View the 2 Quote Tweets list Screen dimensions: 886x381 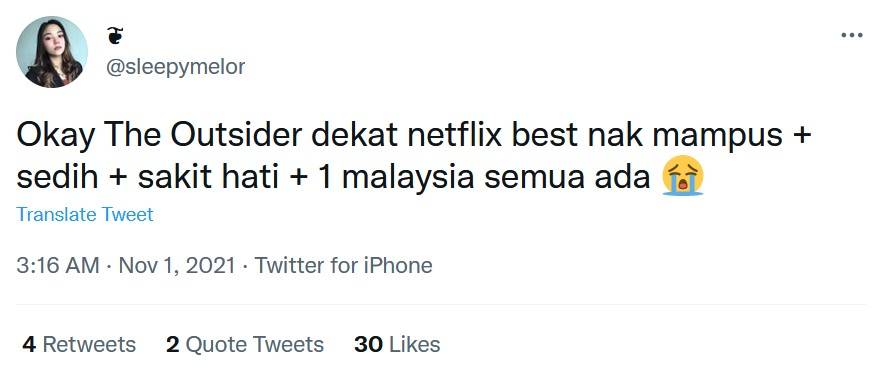[x=245, y=344]
